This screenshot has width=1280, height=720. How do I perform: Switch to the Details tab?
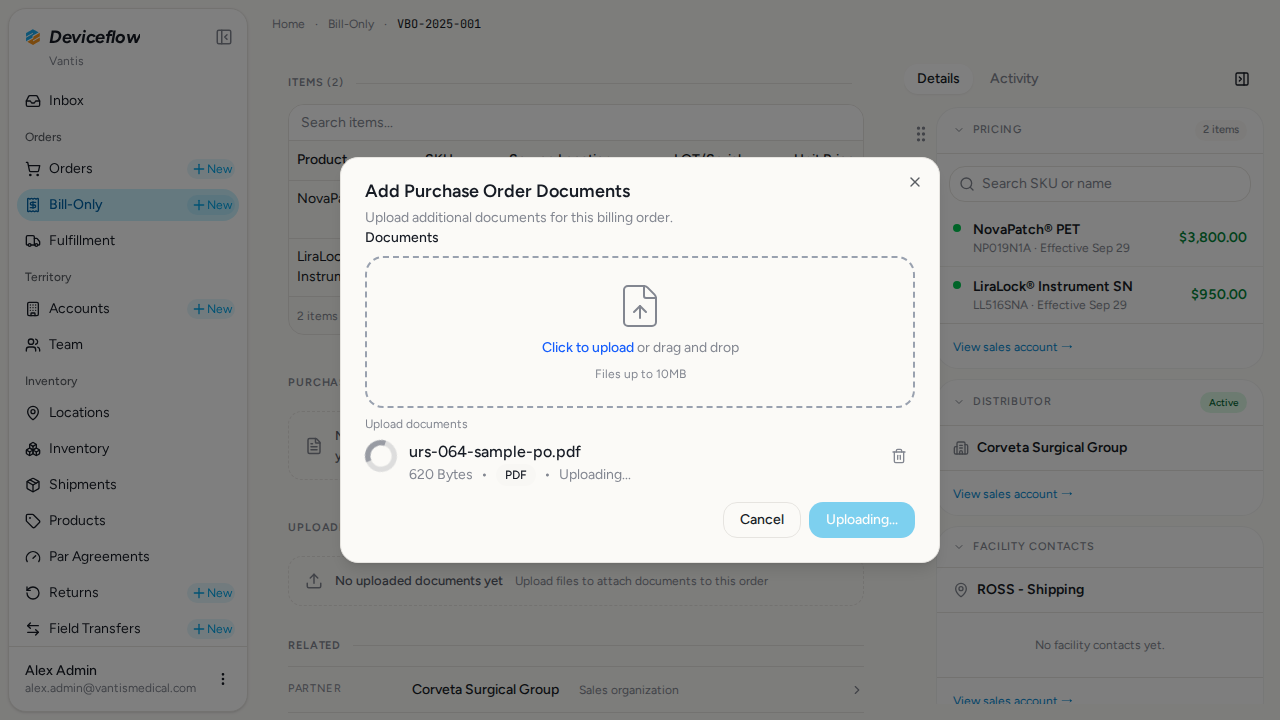pos(938,79)
